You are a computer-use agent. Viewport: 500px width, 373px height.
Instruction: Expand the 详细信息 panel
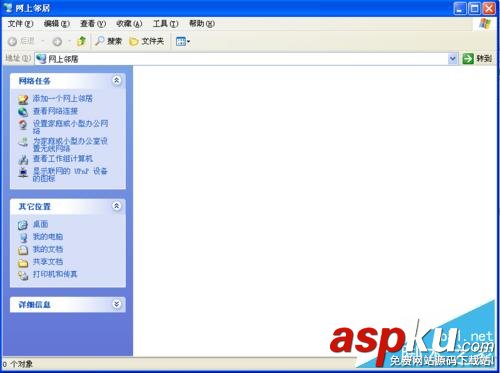[x=117, y=304]
